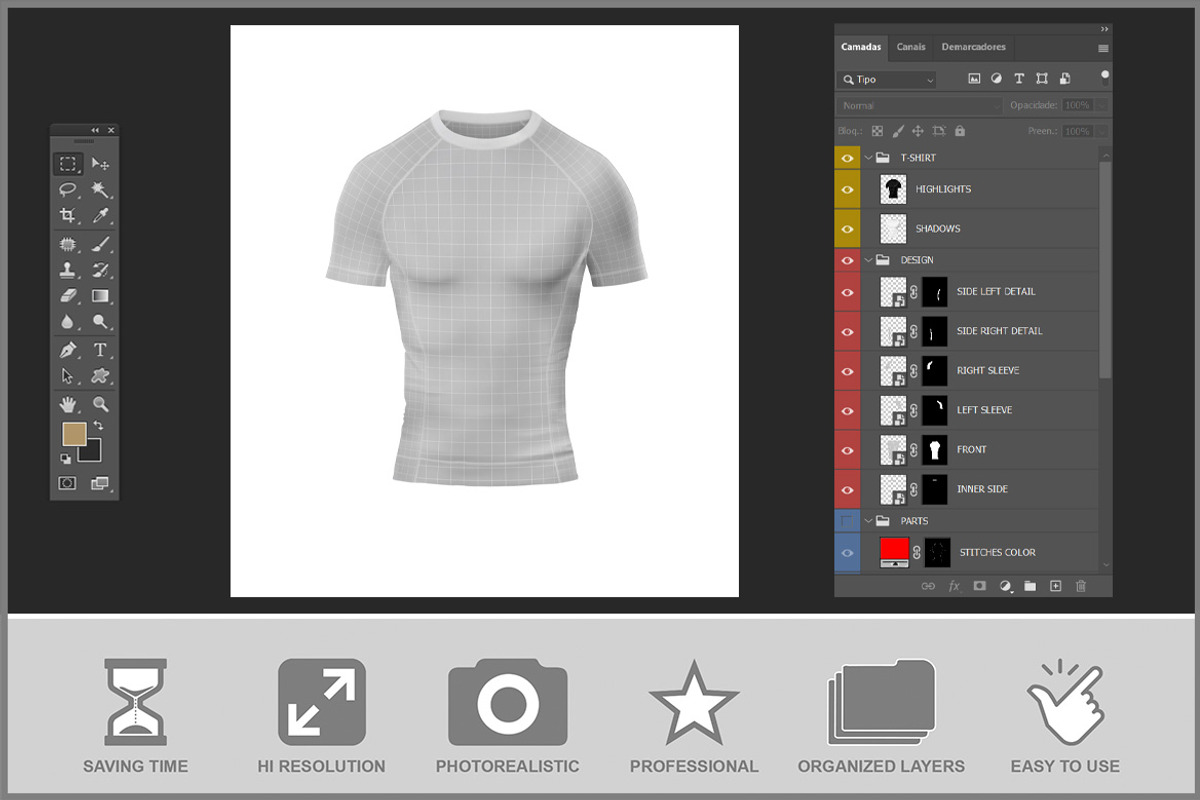Image resolution: width=1200 pixels, height=800 pixels.
Task: Create a new group folder icon
Action: [x=1030, y=586]
